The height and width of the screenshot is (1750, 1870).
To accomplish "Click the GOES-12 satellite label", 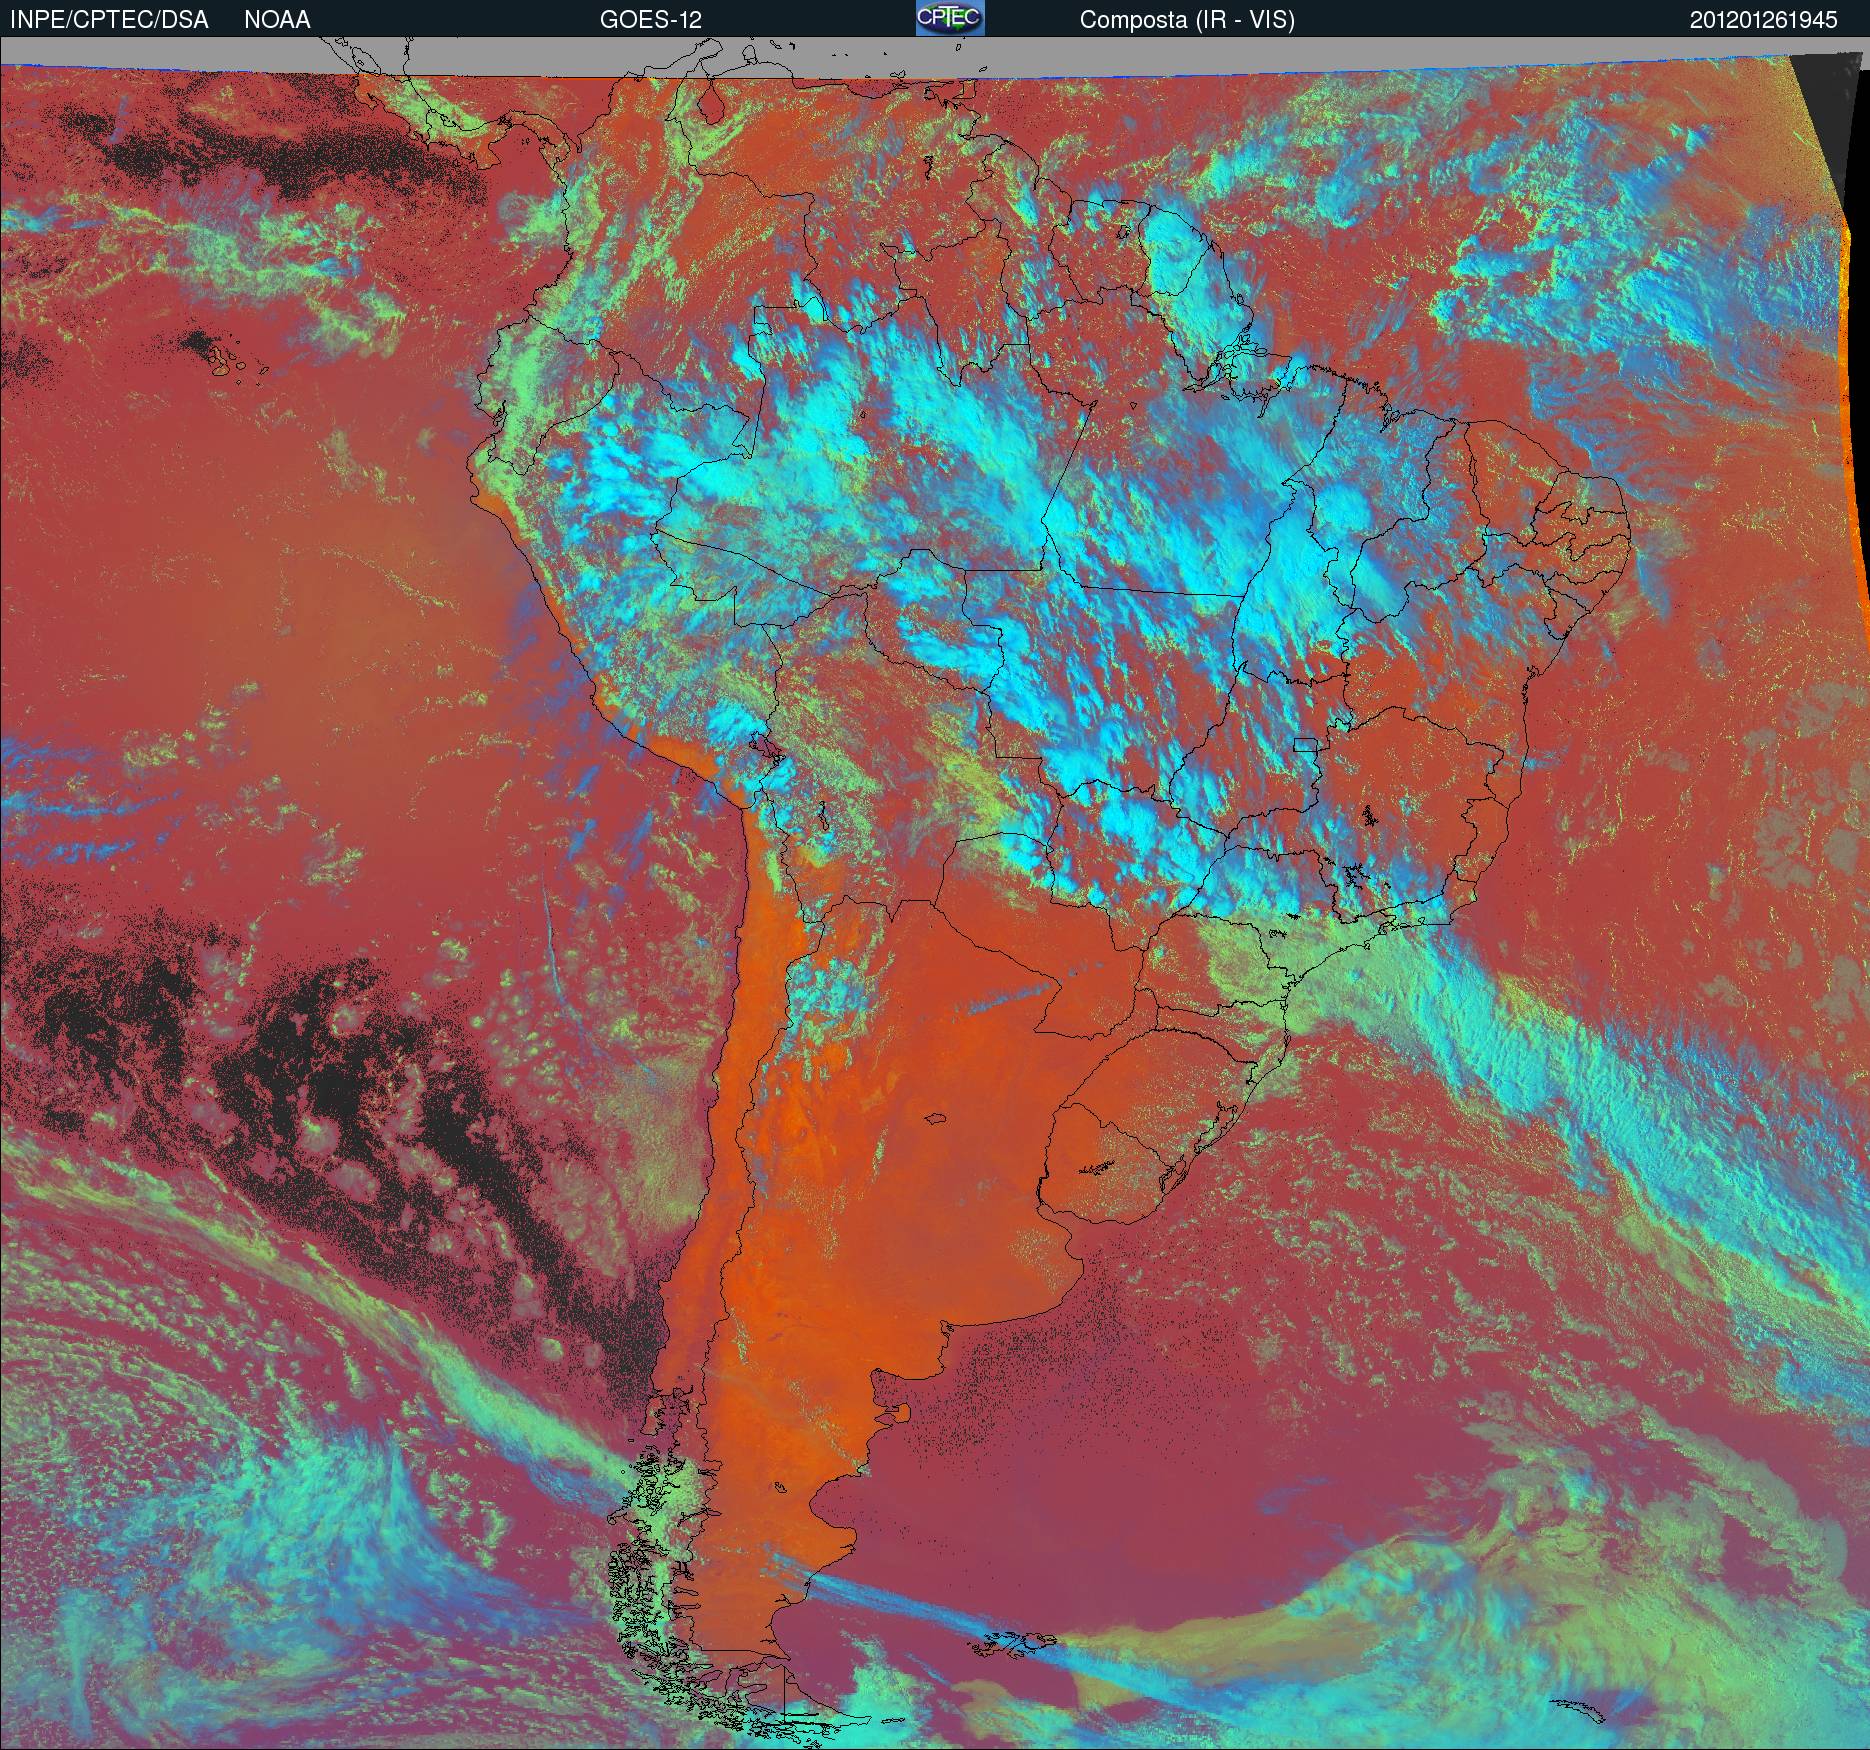I will (x=650, y=20).
